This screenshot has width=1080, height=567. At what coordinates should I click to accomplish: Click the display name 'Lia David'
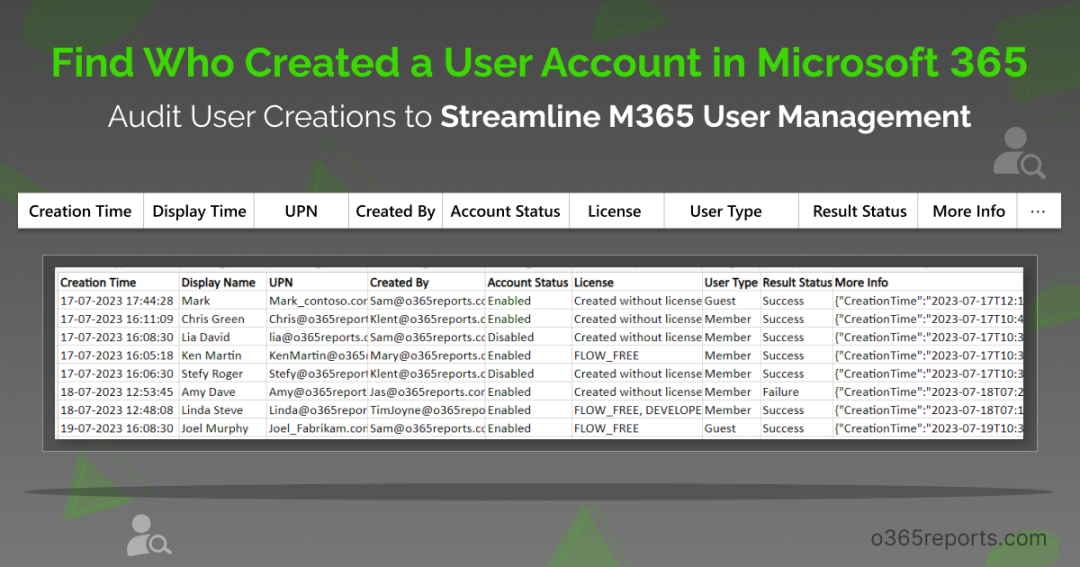[x=205, y=337]
